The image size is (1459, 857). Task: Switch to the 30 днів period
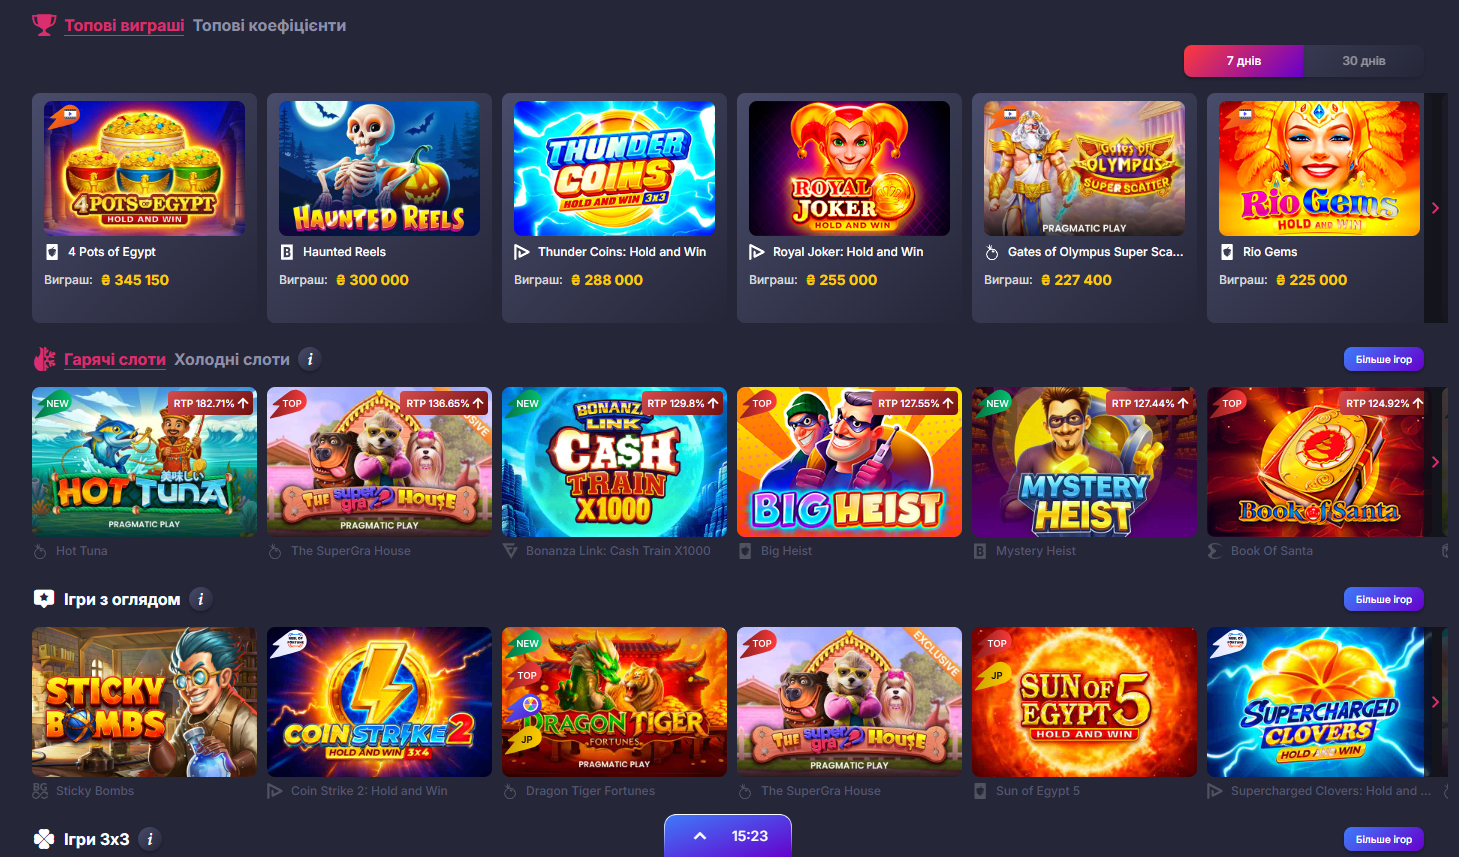click(1364, 61)
